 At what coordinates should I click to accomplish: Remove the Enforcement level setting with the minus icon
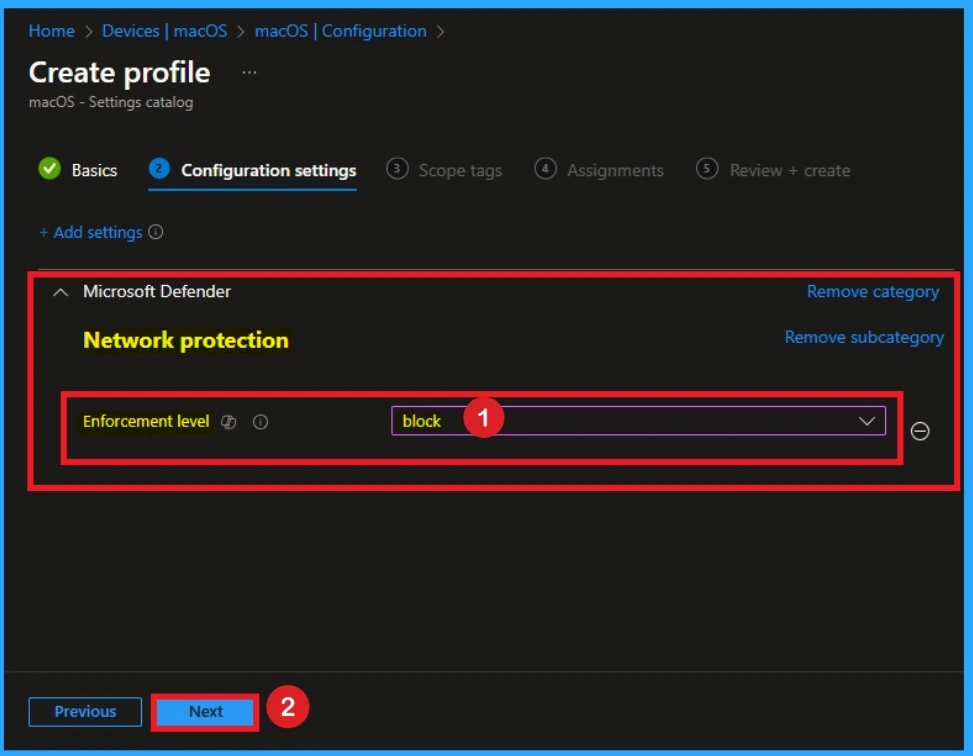point(920,431)
